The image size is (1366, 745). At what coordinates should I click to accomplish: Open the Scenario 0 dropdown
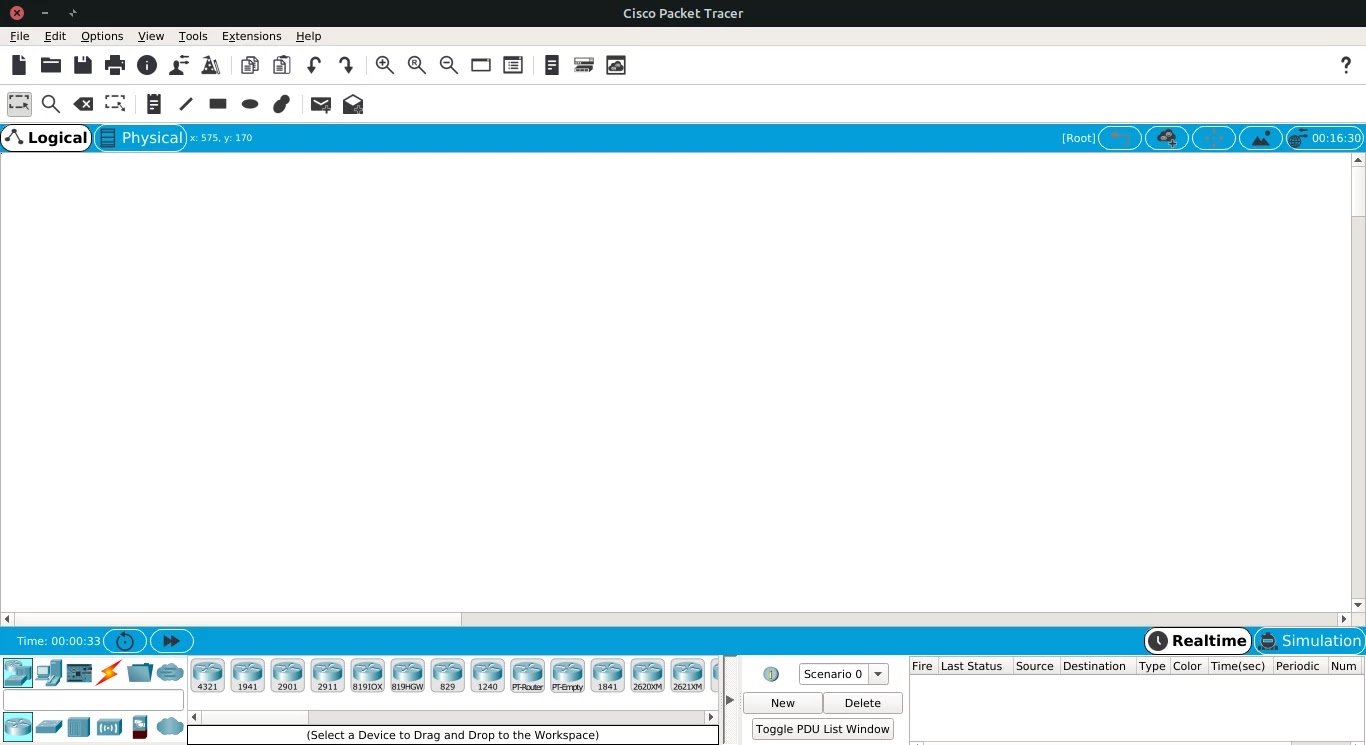pos(878,673)
